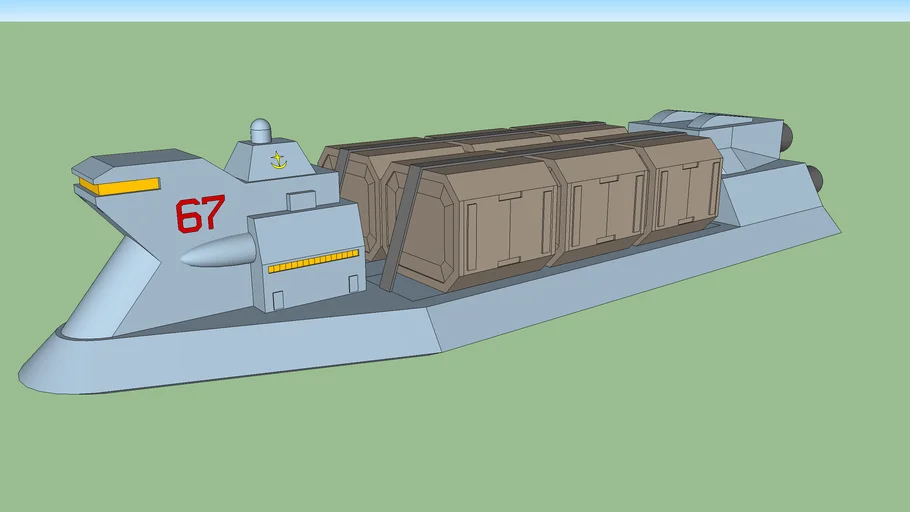
Task: Click the rearmost front-row cargo container
Action: click(686, 187)
